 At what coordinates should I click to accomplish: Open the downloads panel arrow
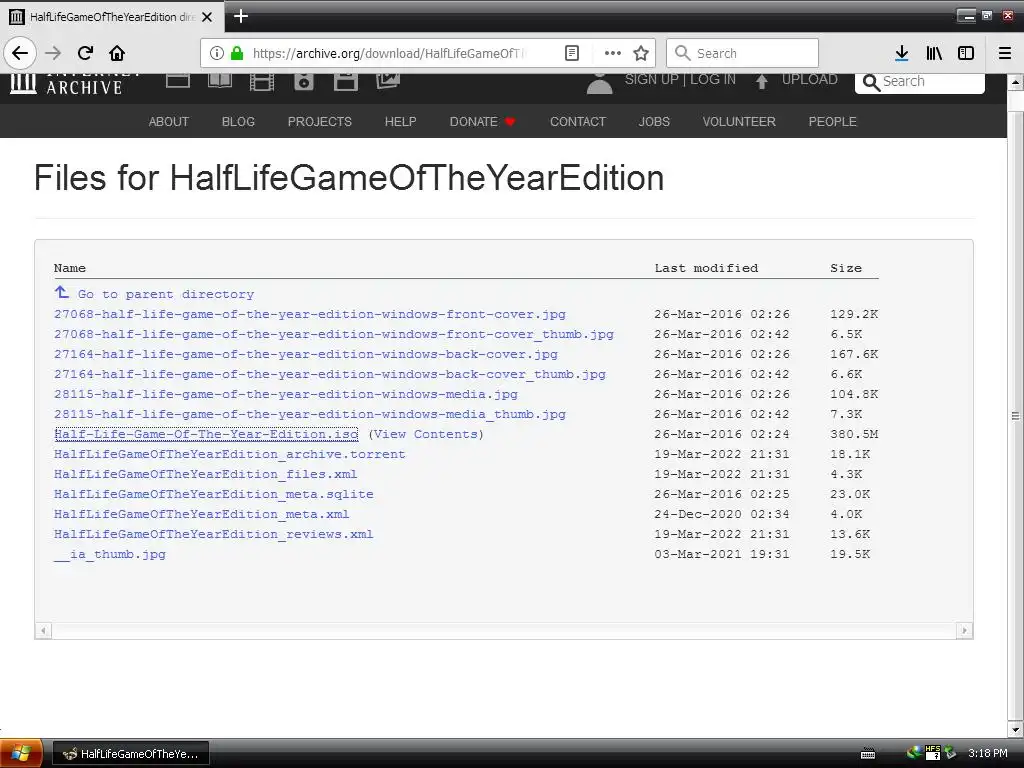click(901, 53)
